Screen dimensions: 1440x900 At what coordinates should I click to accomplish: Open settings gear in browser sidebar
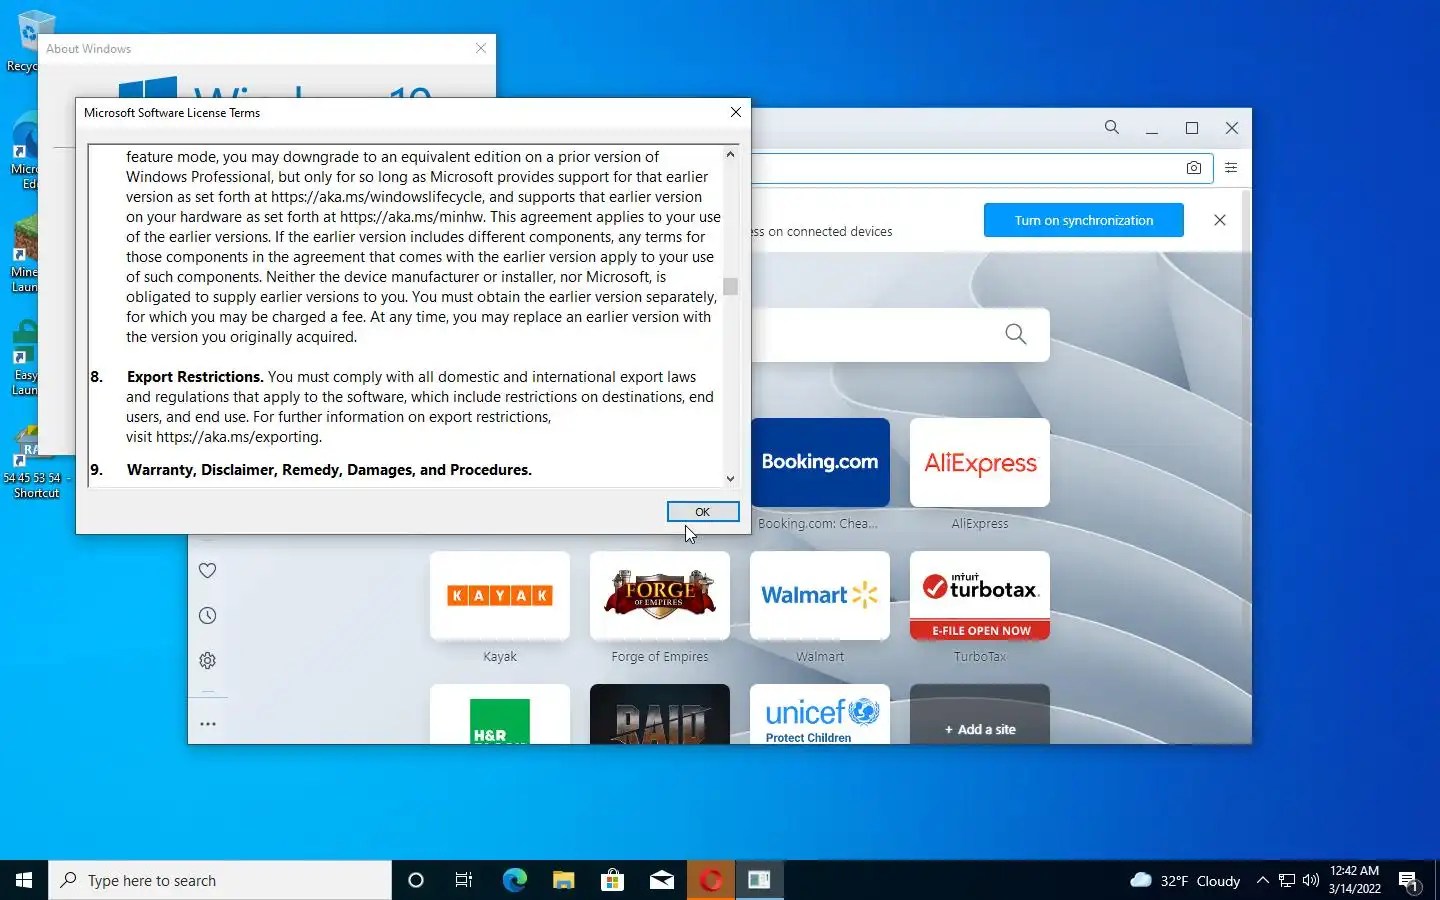pyautogui.click(x=208, y=661)
